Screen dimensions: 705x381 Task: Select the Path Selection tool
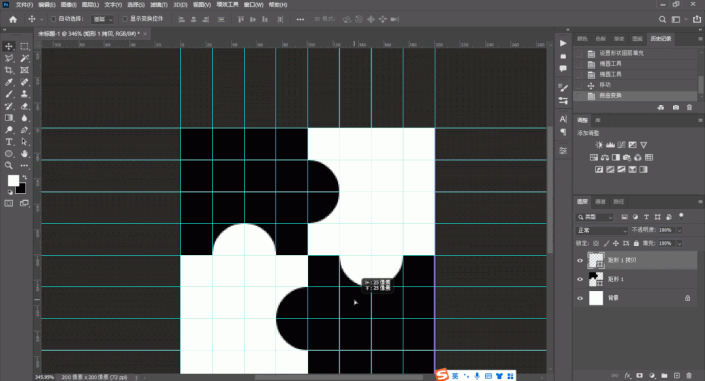pyautogui.click(x=24, y=142)
